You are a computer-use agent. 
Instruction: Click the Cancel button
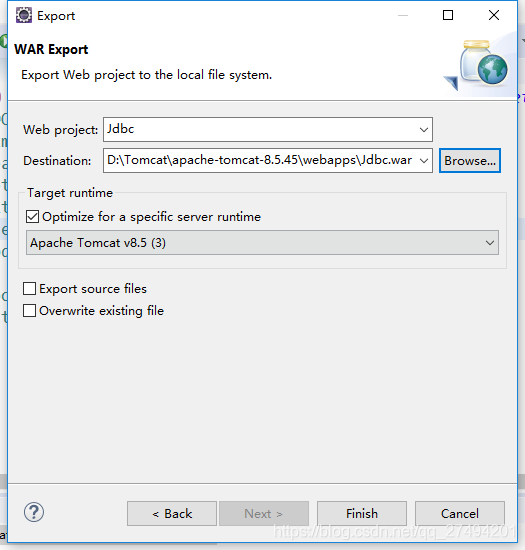(460, 514)
